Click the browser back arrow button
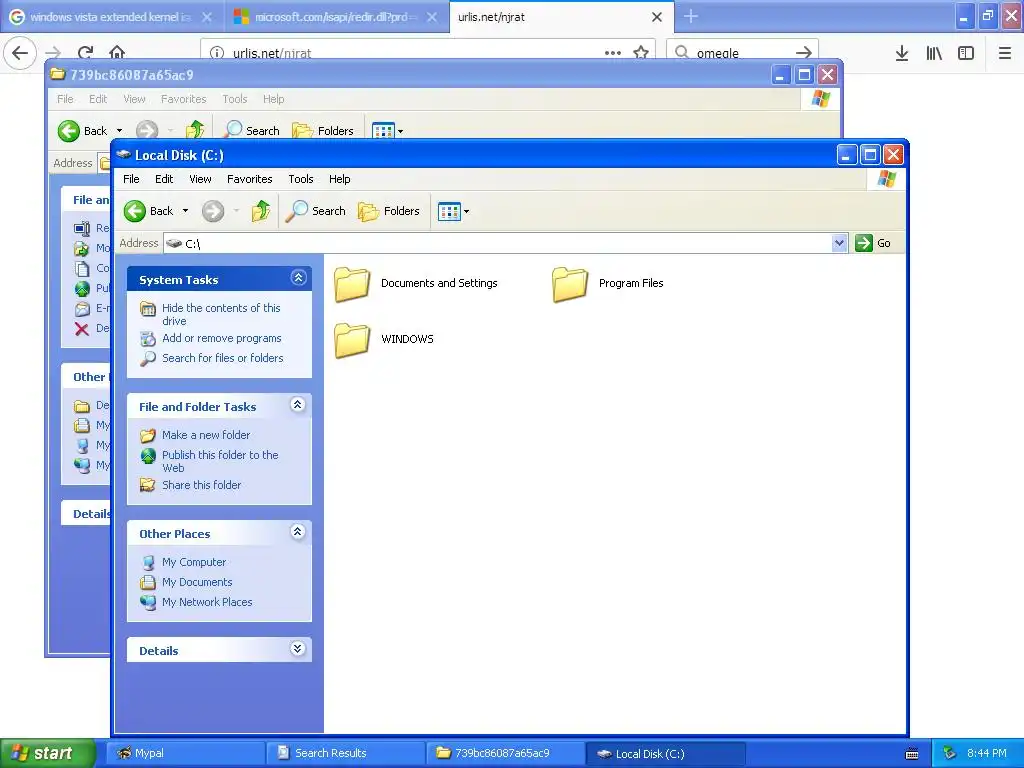 click(20, 52)
